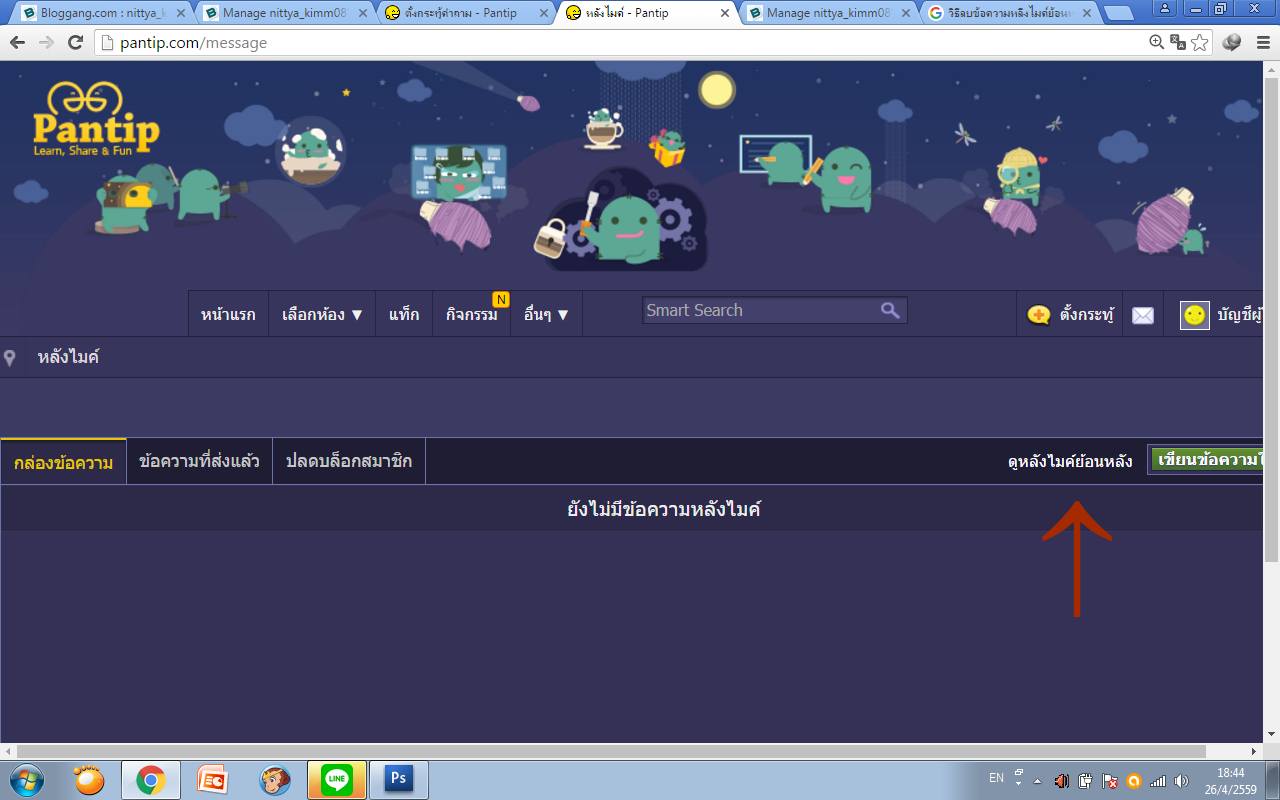
Task: Close the Google search browser tab
Action: (1087, 13)
